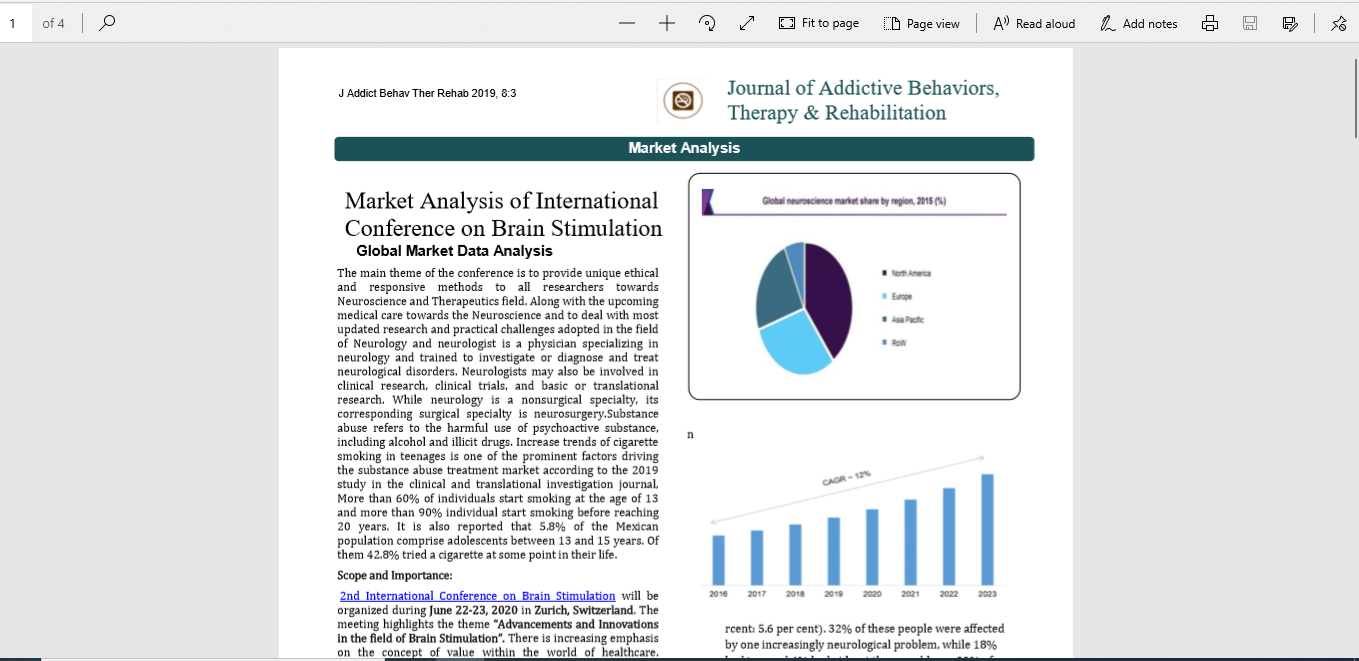Open the search magnifier in the toolbar
This screenshot has width=1359, height=661.
tap(108, 23)
